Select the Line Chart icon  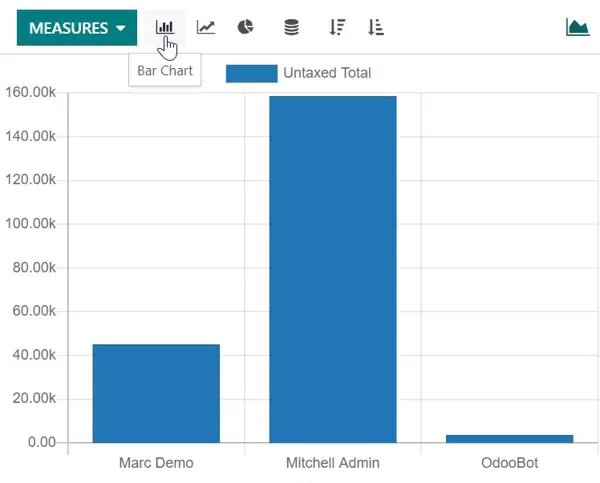pyautogui.click(x=206, y=27)
